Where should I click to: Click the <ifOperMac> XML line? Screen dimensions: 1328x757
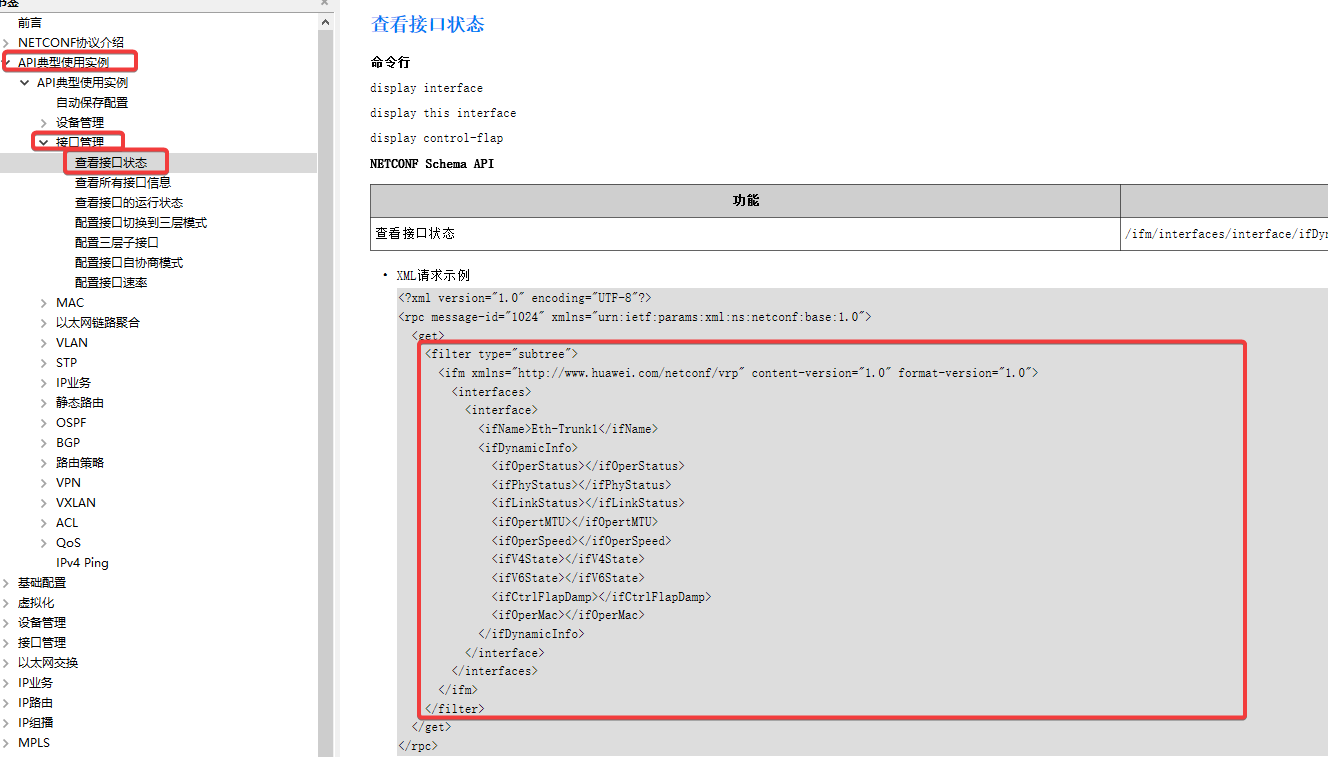click(567, 615)
